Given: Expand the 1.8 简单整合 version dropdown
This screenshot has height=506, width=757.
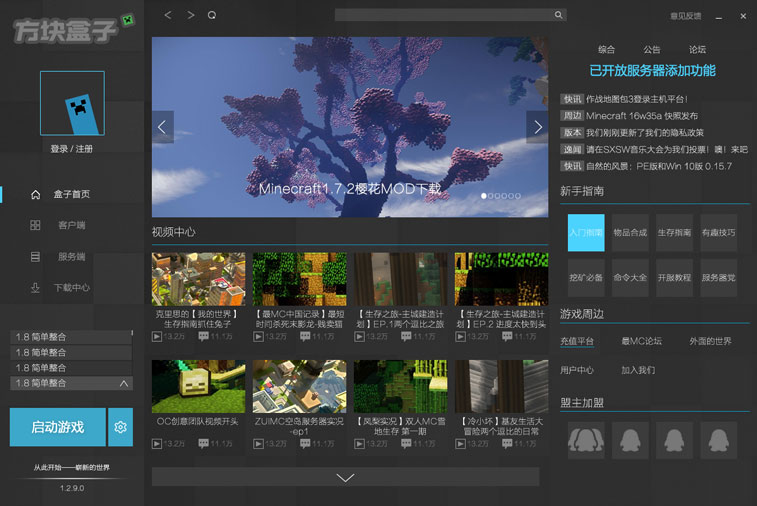Looking at the screenshot, I should coord(124,383).
